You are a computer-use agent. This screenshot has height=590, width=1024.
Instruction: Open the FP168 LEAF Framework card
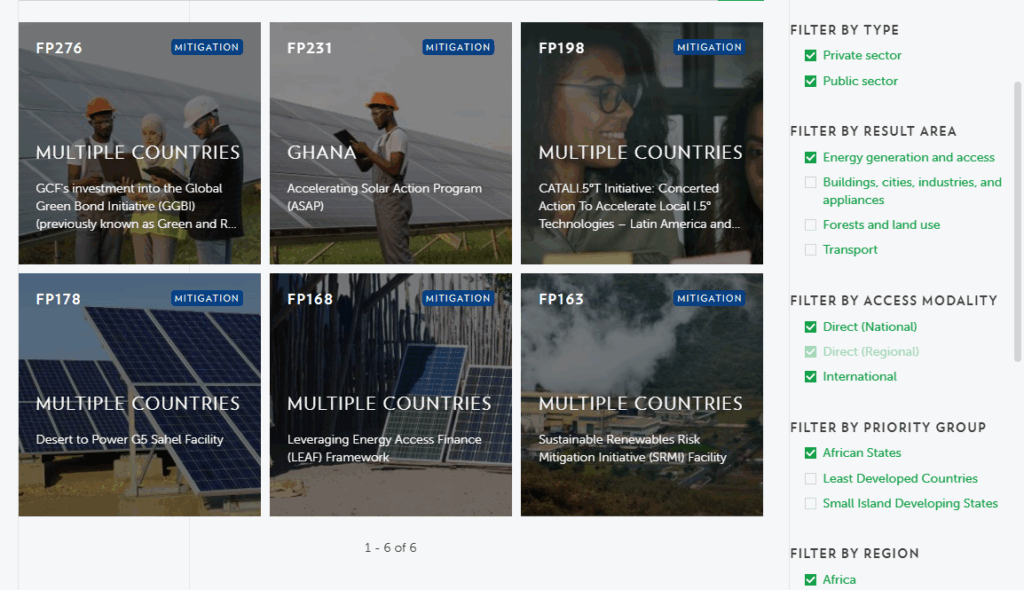tap(391, 395)
